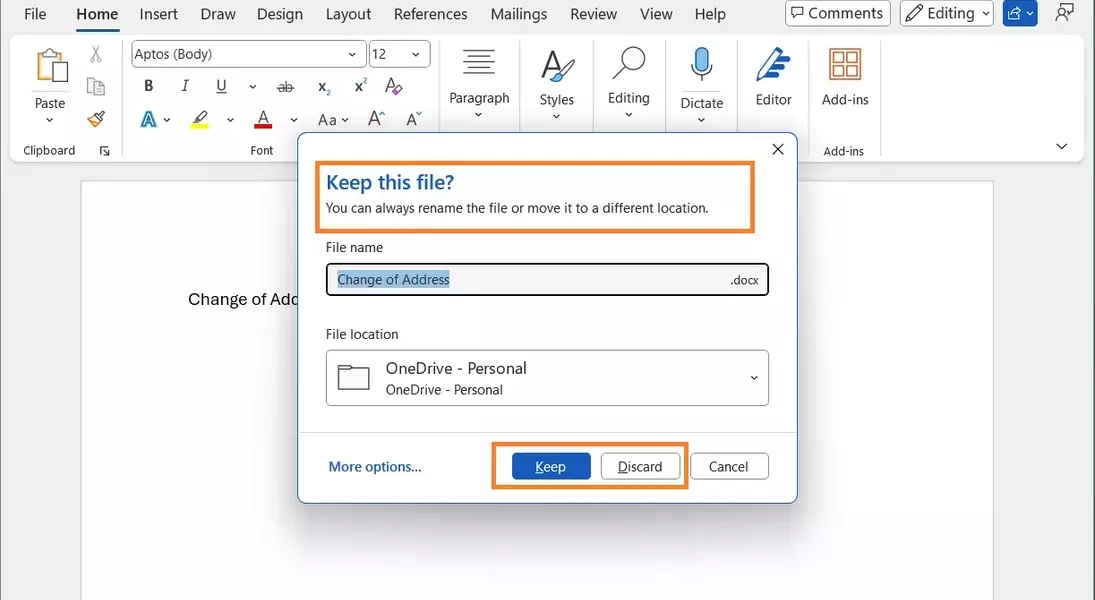
Task: Click the More options... link
Action: pyautogui.click(x=375, y=467)
